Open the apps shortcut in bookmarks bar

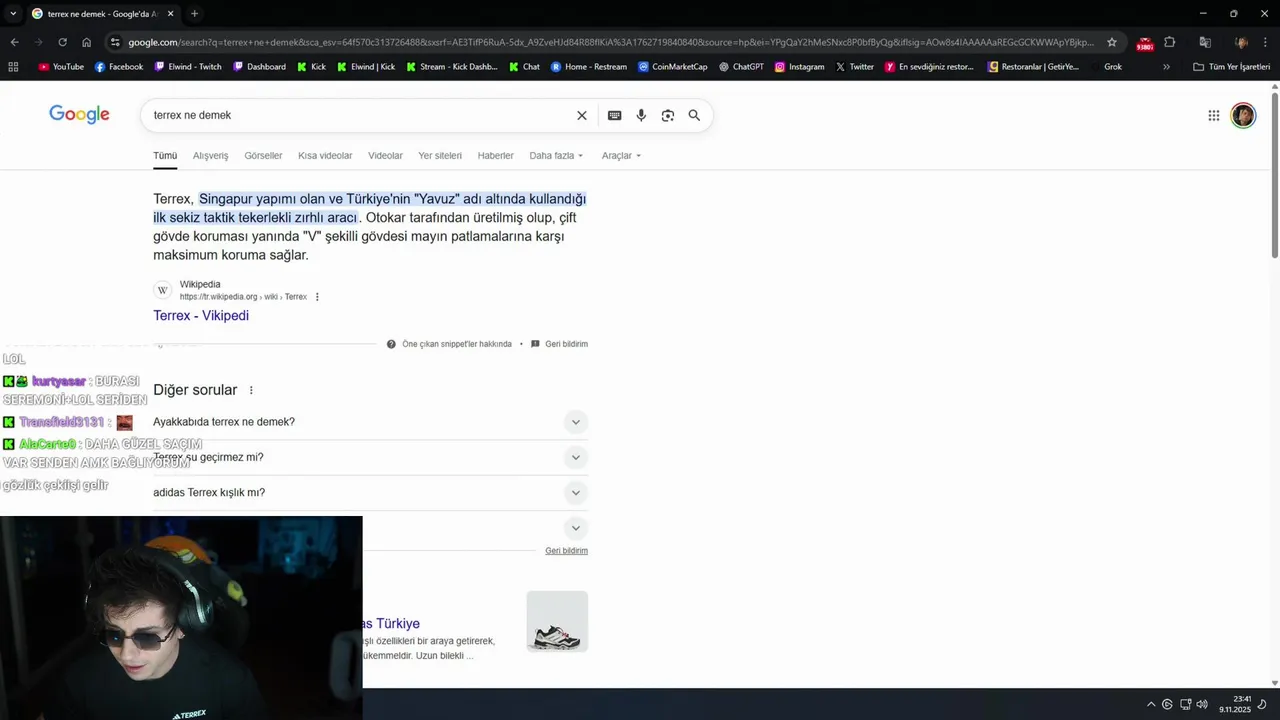[13, 67]
